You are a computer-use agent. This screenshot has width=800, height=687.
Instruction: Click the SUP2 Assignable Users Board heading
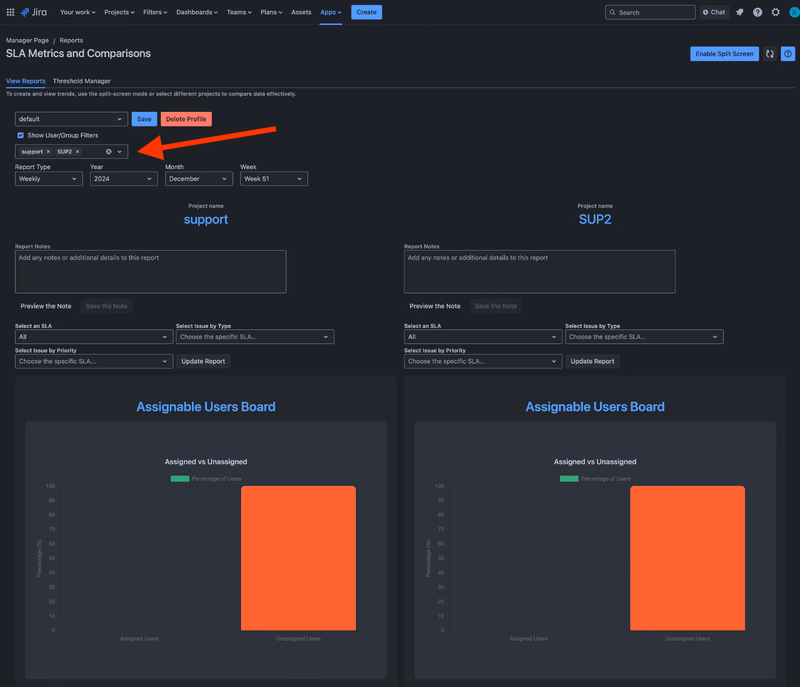[x=595, y=406]
